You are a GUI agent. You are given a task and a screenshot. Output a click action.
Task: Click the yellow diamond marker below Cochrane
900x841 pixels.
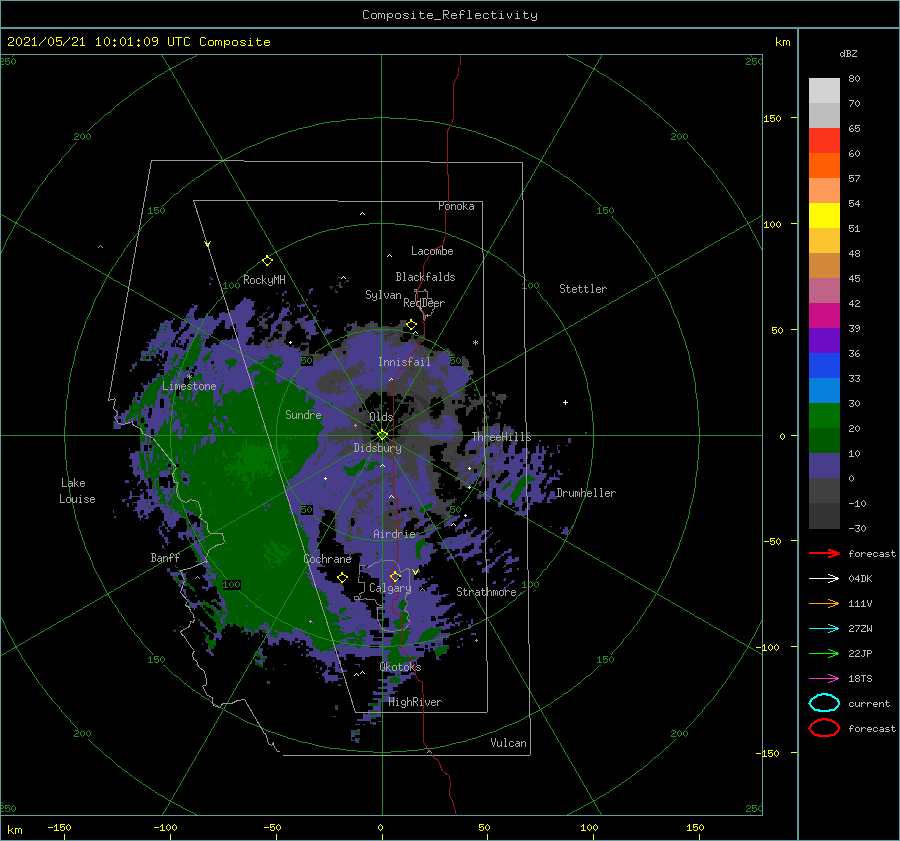[x=343, y=578]
